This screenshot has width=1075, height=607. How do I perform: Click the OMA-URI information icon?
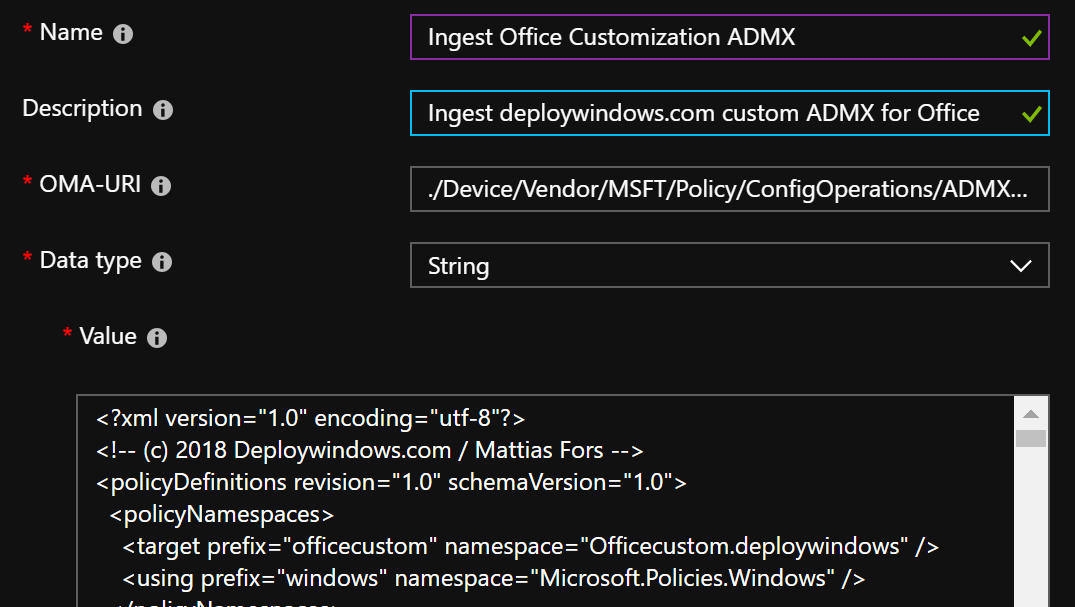(x=160, y=186)
